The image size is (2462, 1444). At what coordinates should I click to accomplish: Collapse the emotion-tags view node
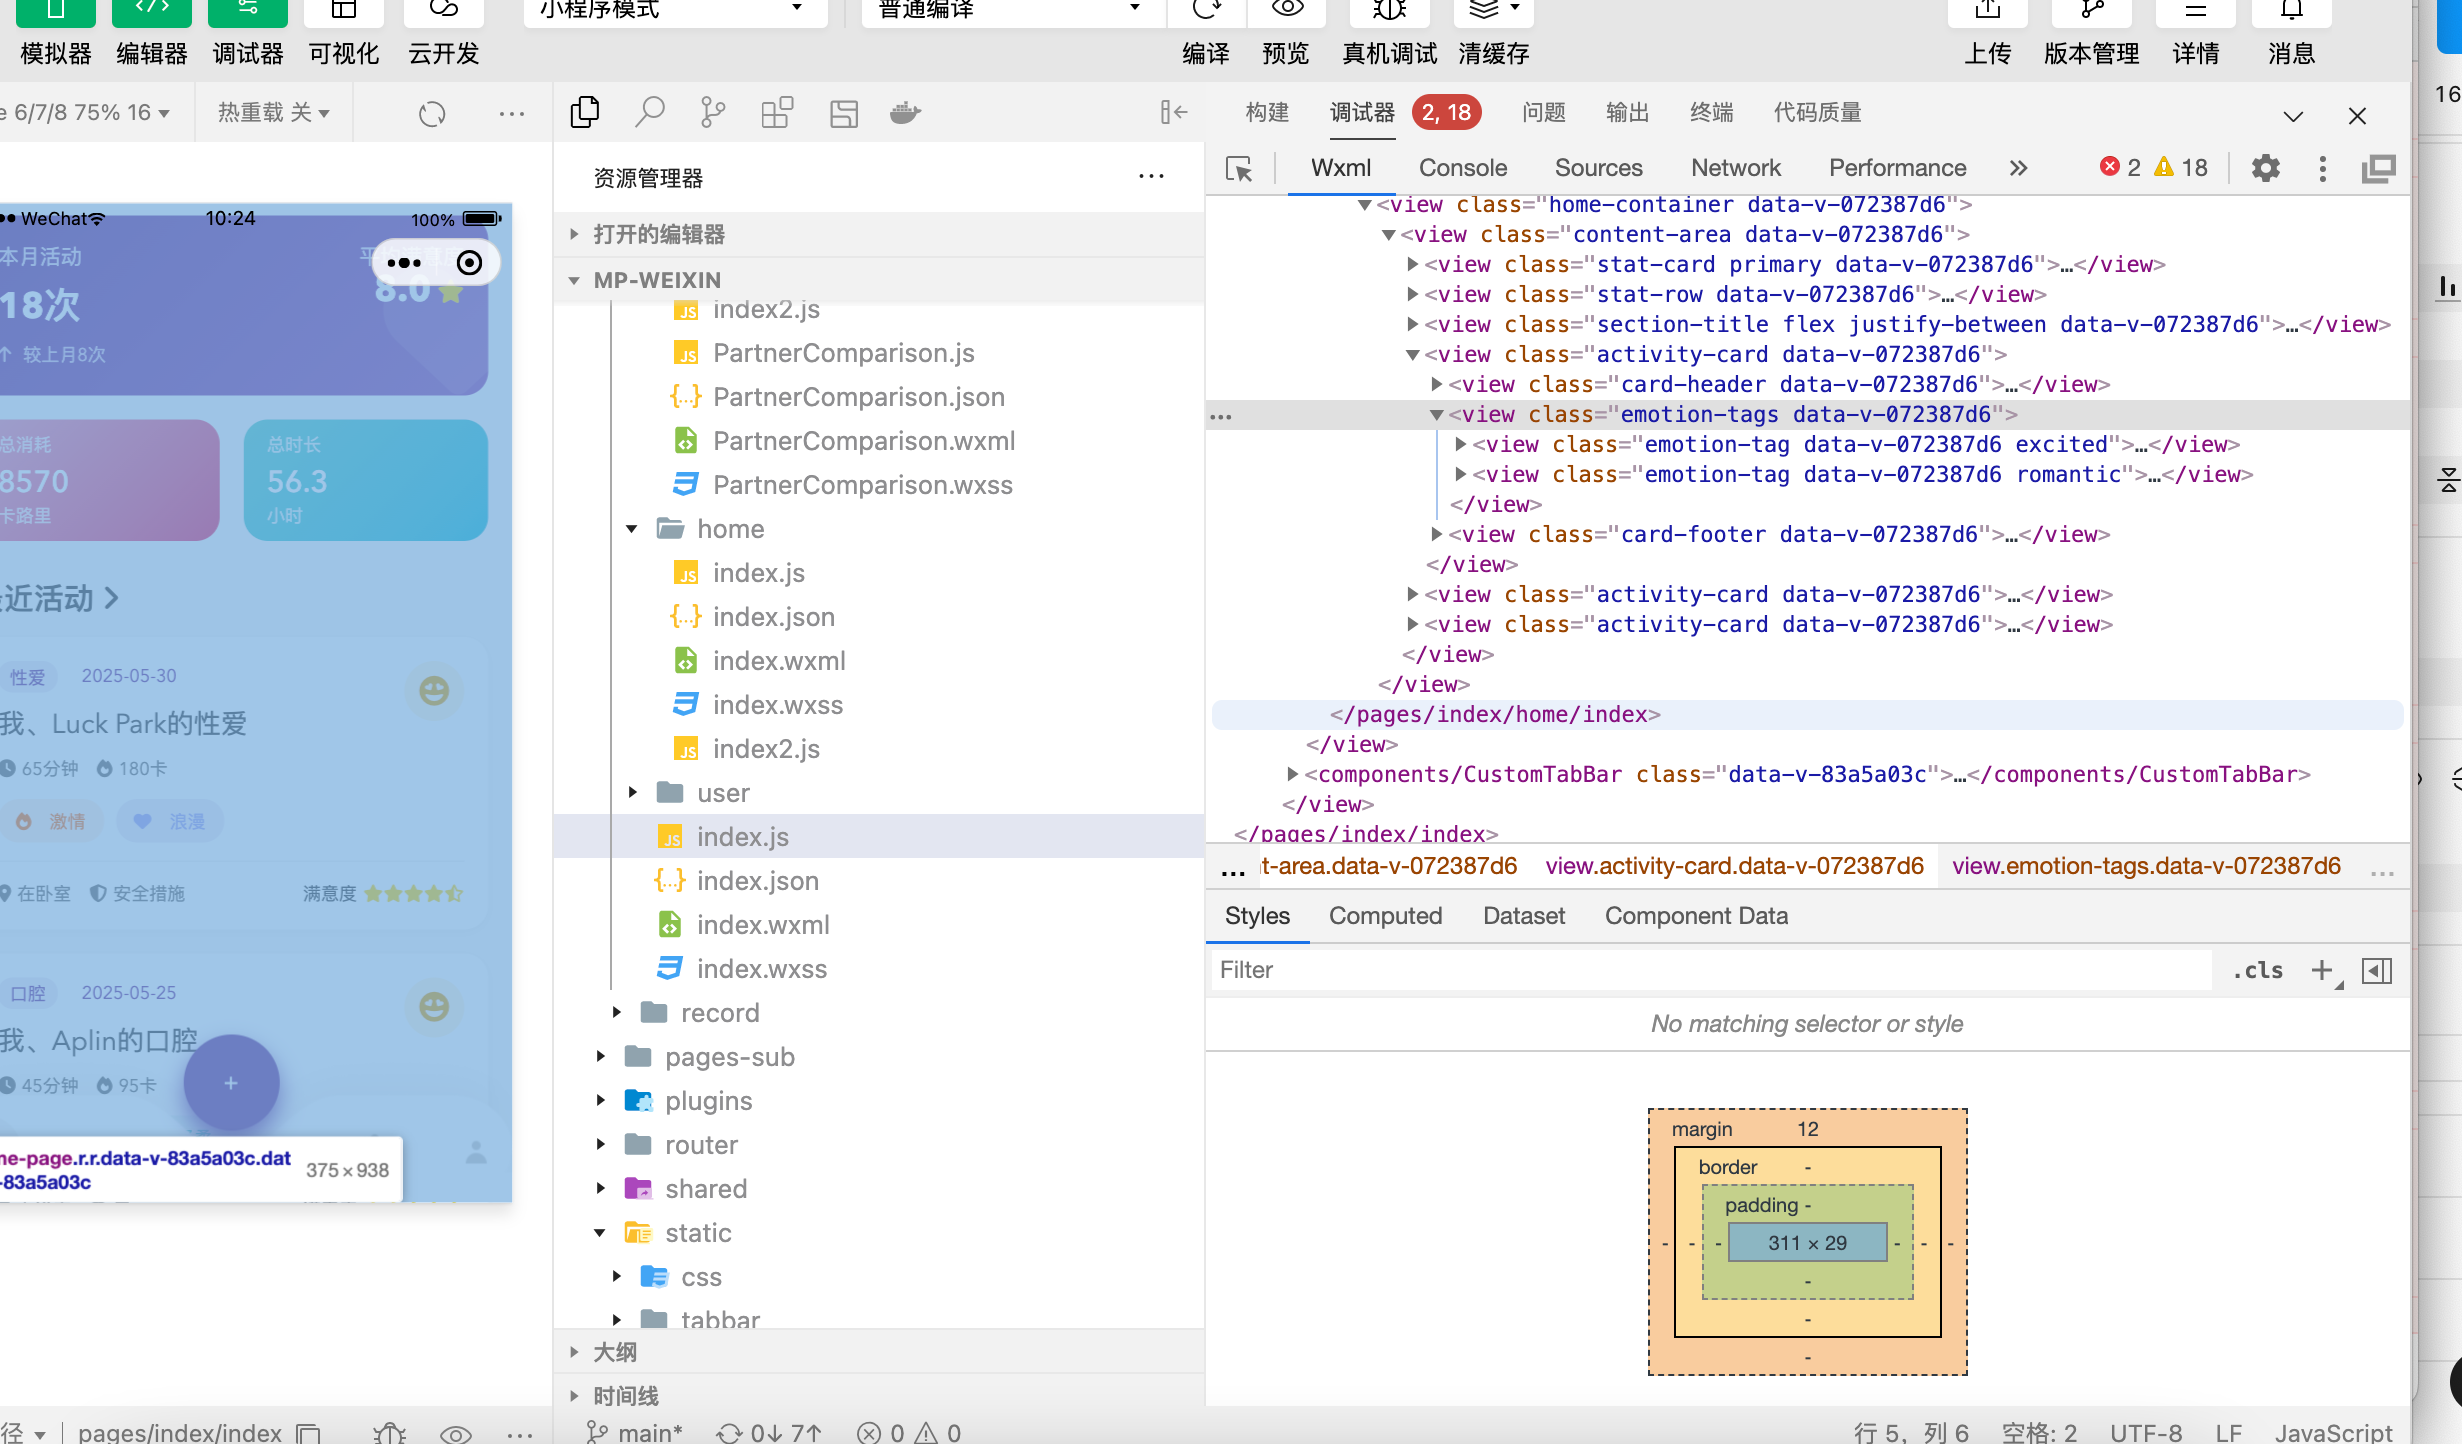pyautogui.click(x=1436, y=415)
